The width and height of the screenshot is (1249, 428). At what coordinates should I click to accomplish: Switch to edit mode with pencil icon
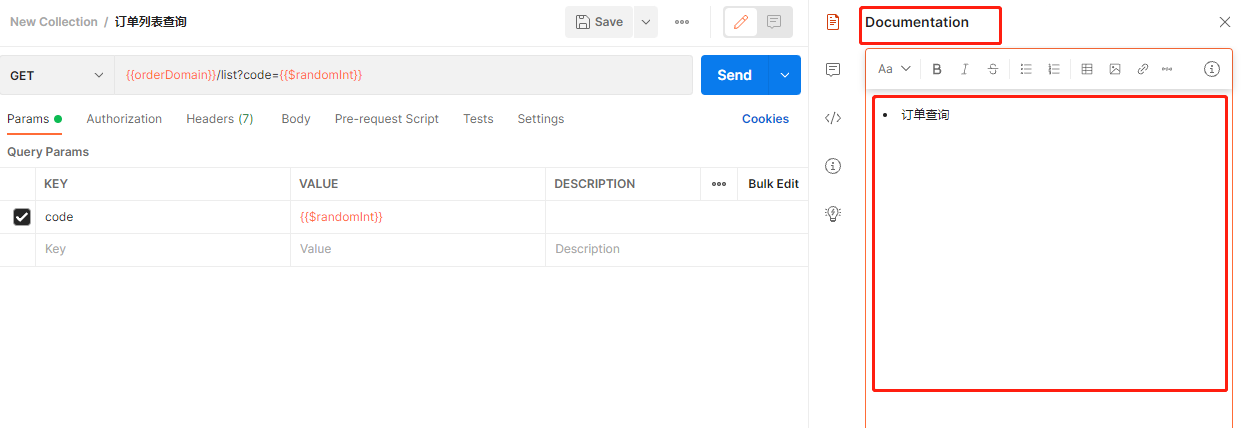coord(741,22)
